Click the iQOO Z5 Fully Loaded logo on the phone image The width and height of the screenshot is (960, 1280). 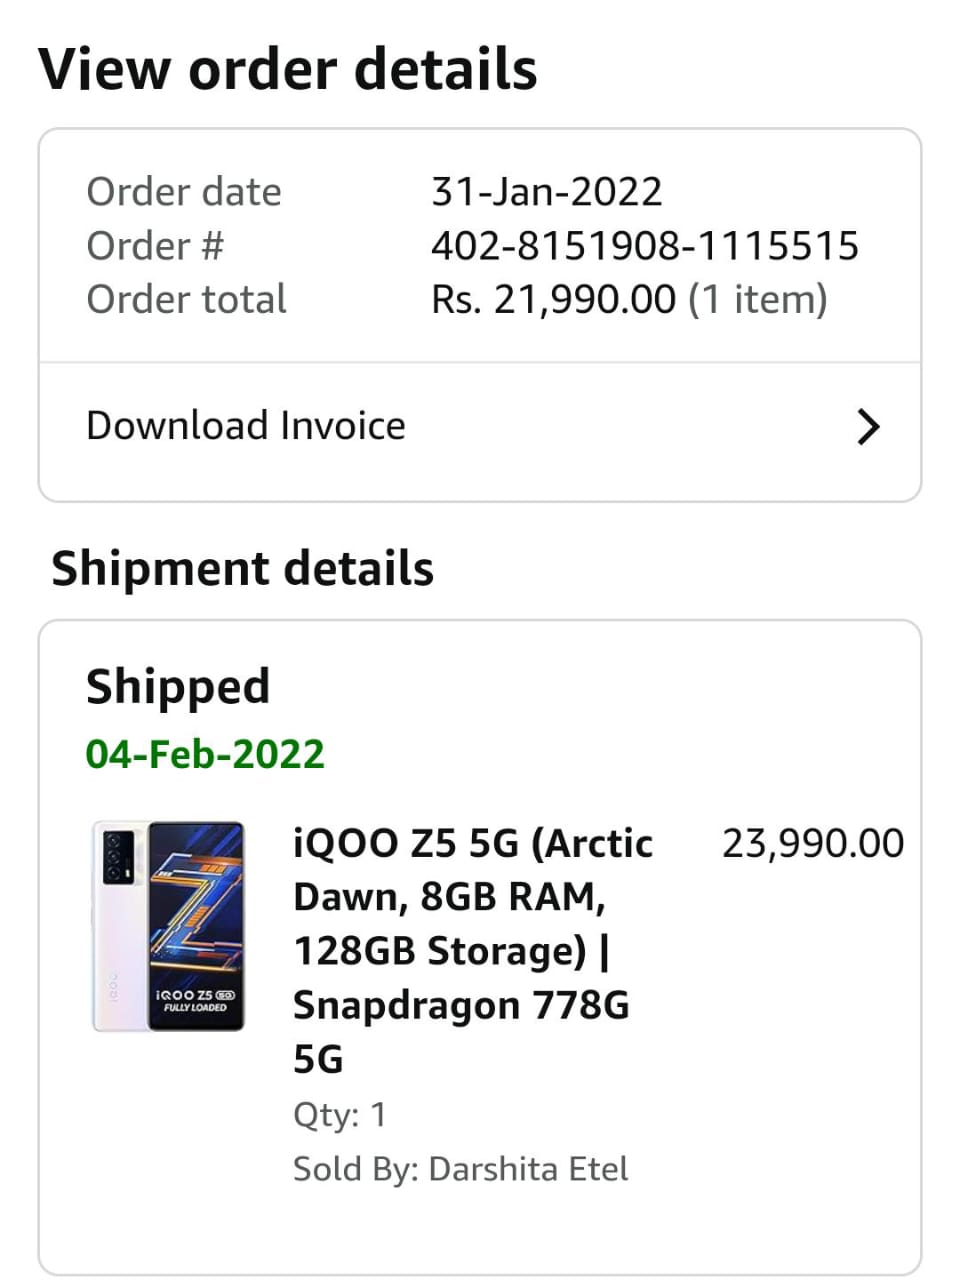coord(195,1000)
